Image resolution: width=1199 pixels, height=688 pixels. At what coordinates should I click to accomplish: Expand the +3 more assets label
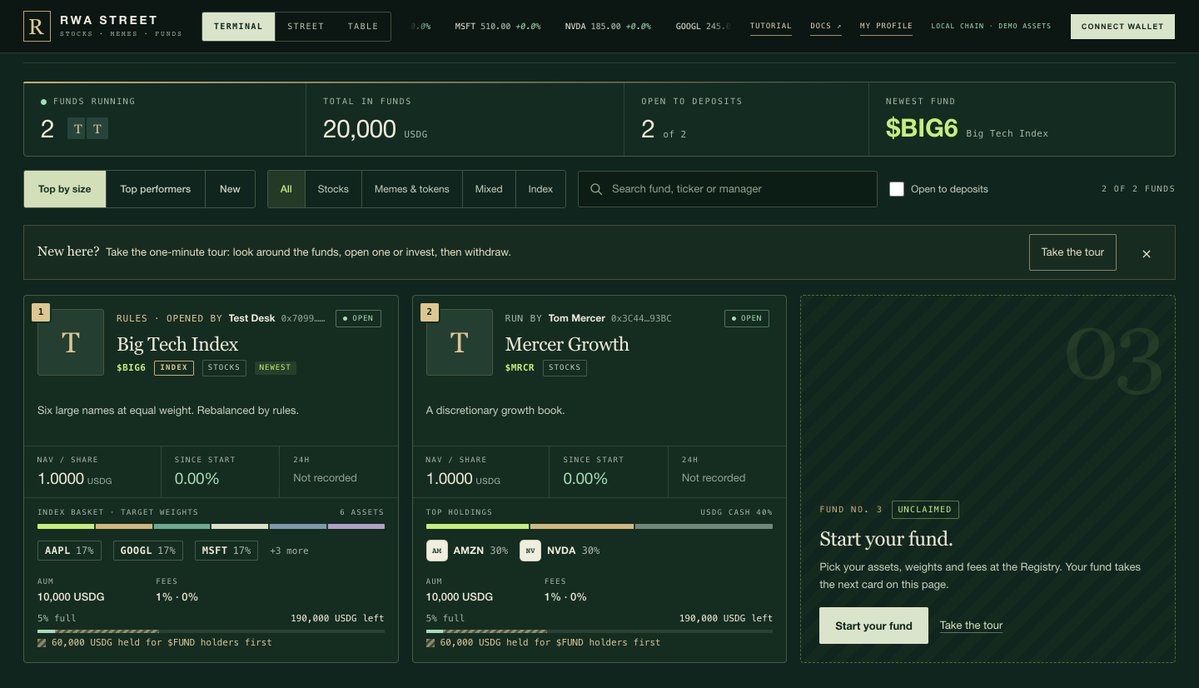pyautogui.click(x=289, y=550)
